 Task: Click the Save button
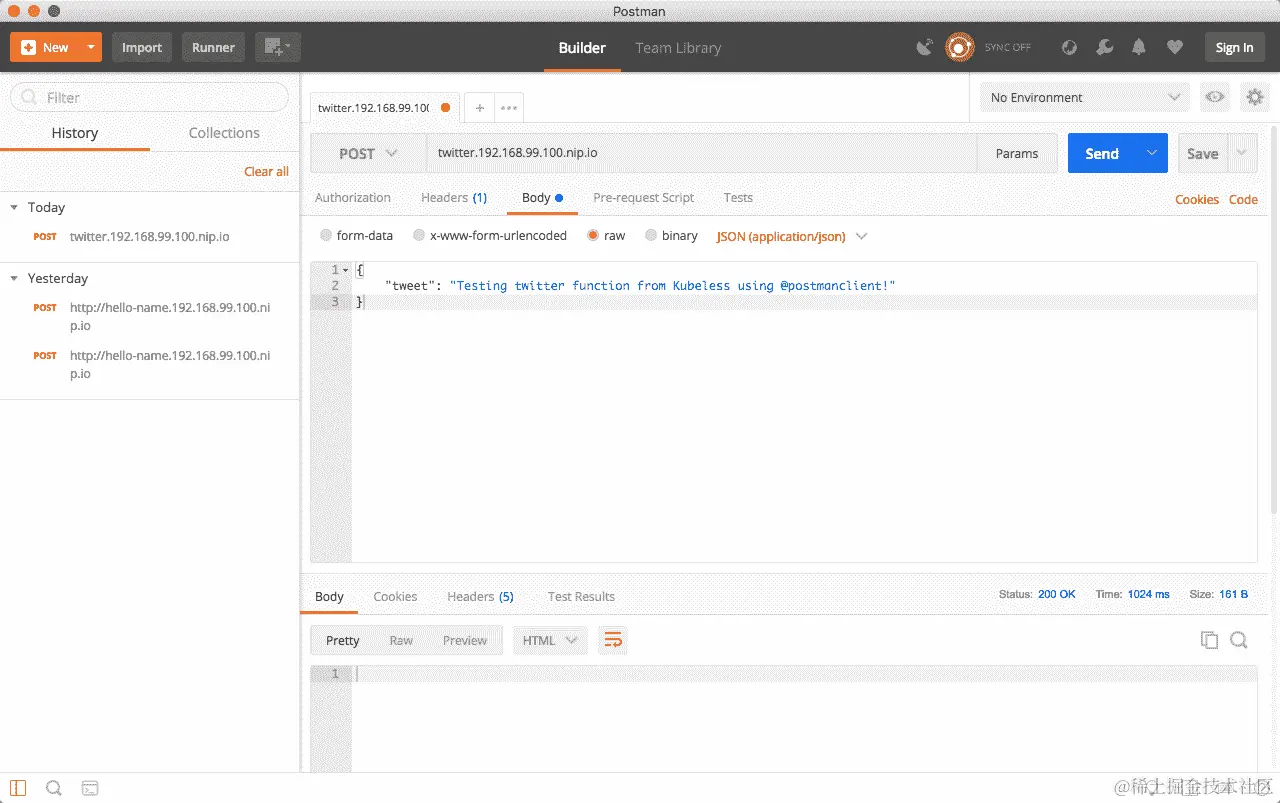pos(1202,153)
